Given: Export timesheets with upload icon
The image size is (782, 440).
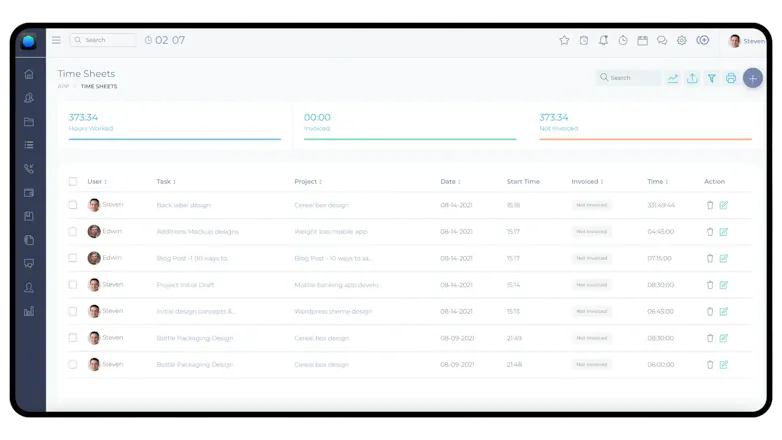Looking at the screenshot, I should click(692, 78).
